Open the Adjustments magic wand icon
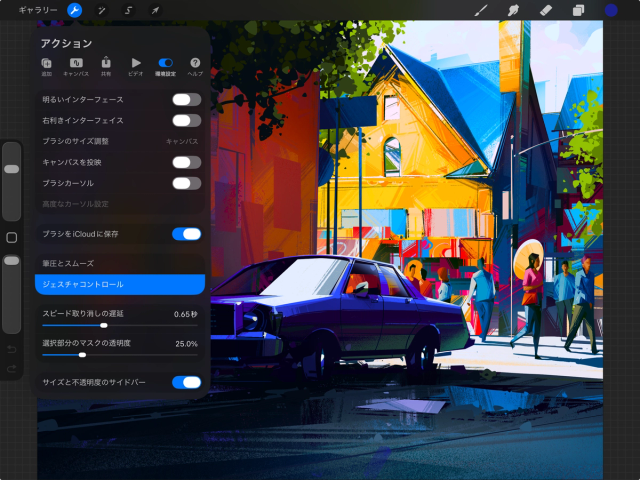Image resolution: width=640 pixels, height=480 pixels. pyautogui.click(x=101, y=10)
